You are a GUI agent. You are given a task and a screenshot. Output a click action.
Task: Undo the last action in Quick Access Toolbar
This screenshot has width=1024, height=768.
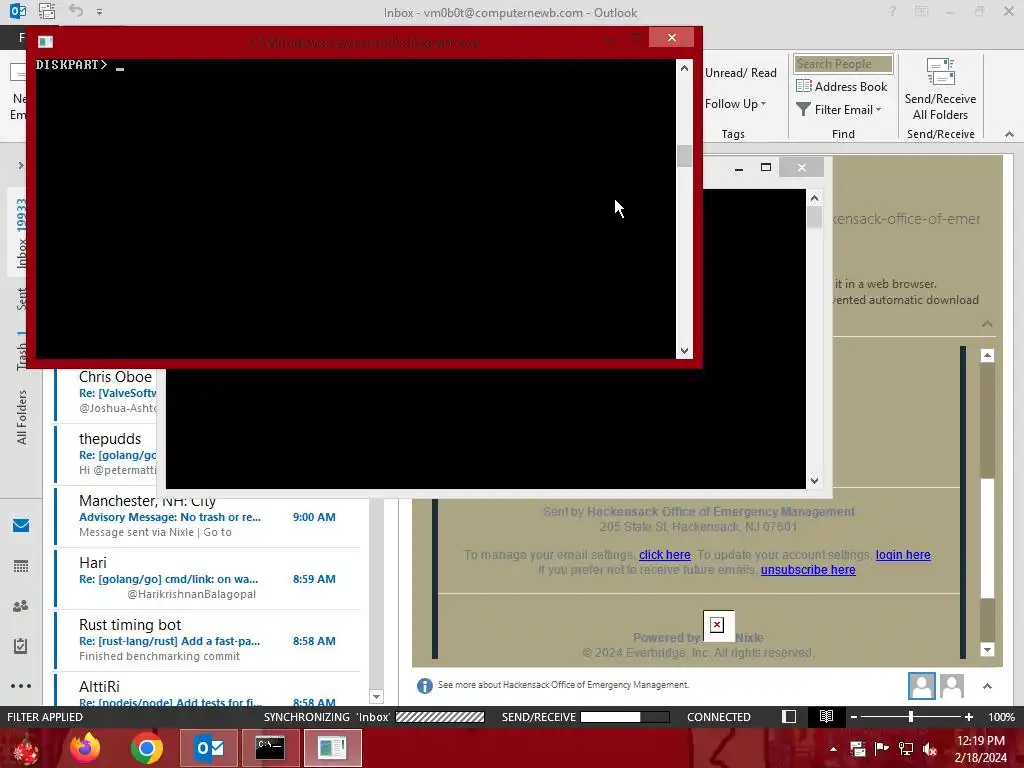(x=76, y=12)
